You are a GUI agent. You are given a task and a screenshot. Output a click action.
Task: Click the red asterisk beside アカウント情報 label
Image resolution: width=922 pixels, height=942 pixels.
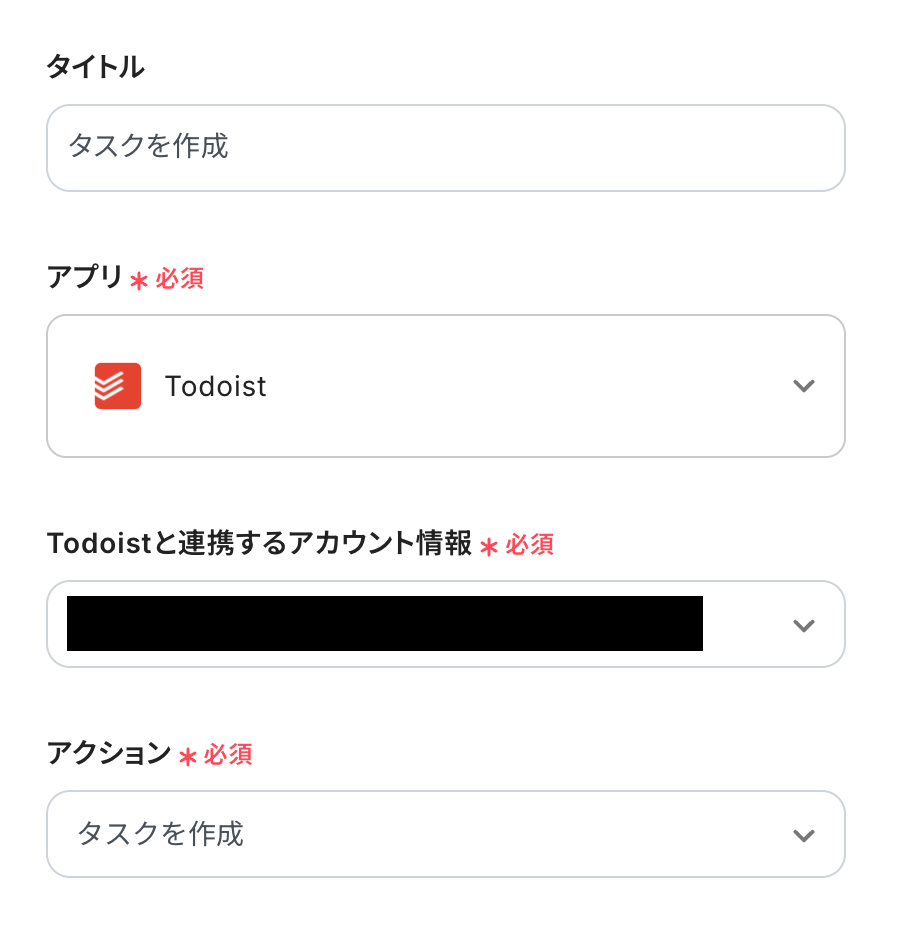pyautogui.click(x=489, y=547)
